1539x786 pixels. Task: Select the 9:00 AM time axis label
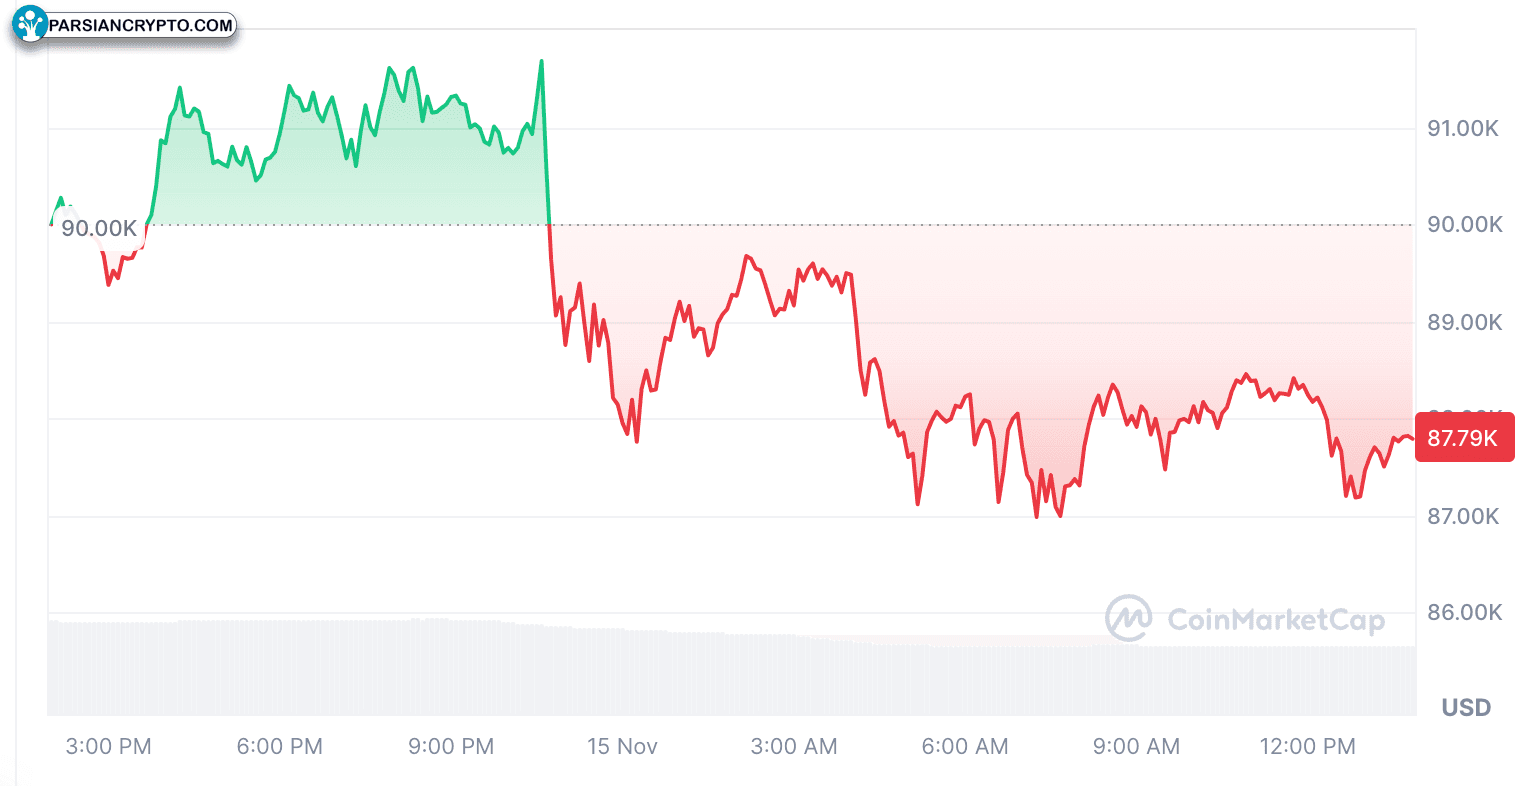1136,746
